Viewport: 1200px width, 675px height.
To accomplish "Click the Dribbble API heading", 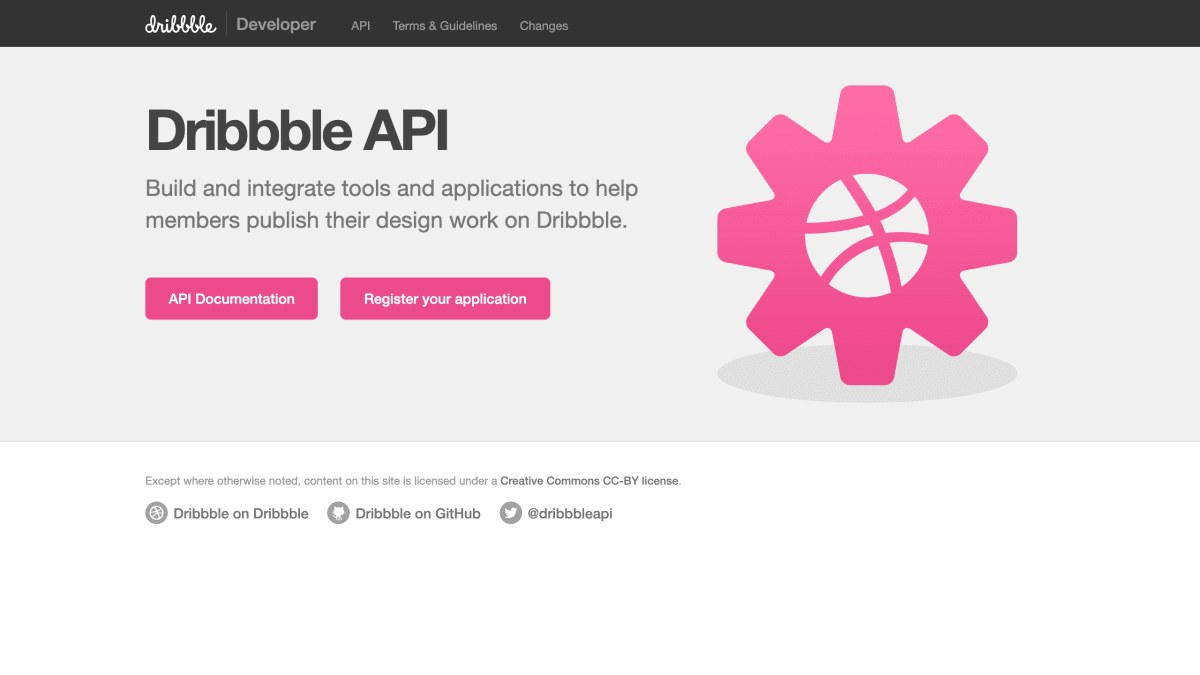I will [x=297, y=131].
